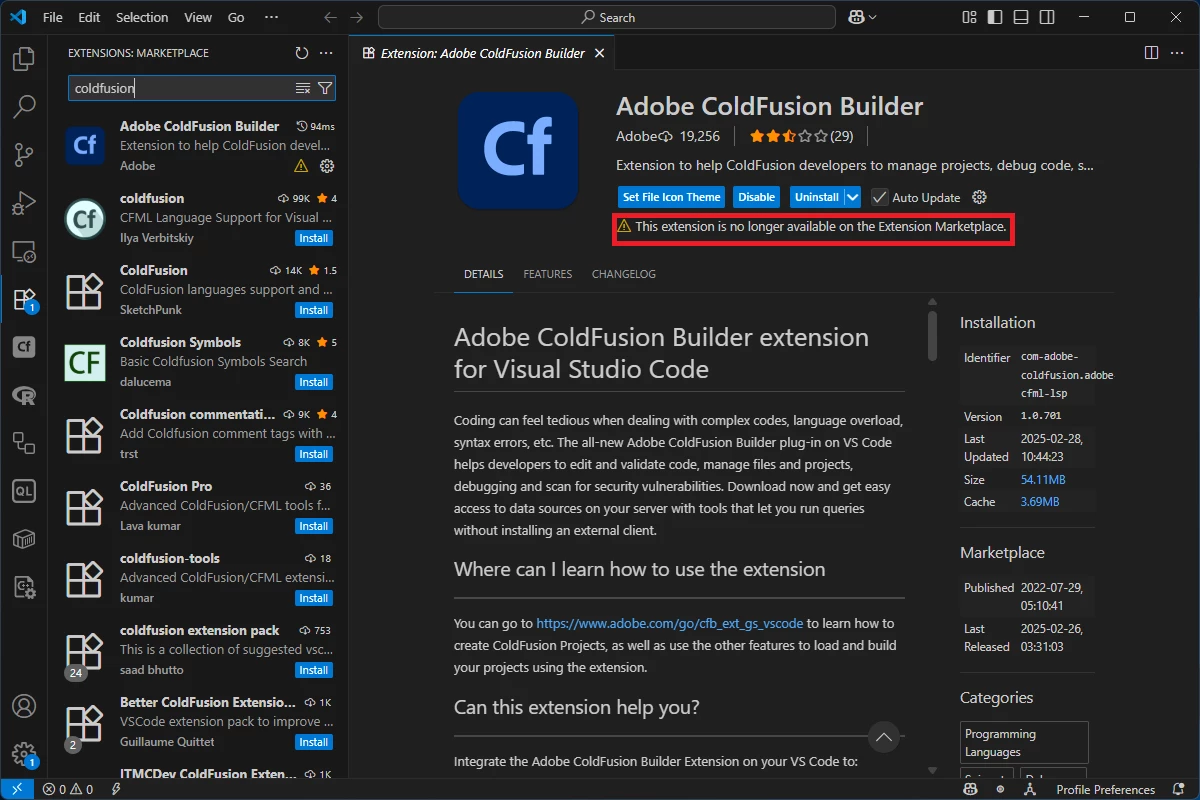Go forward with the navigation arrow
Viewport: 1200px width, 800px height.
click(x=357, y=17)
